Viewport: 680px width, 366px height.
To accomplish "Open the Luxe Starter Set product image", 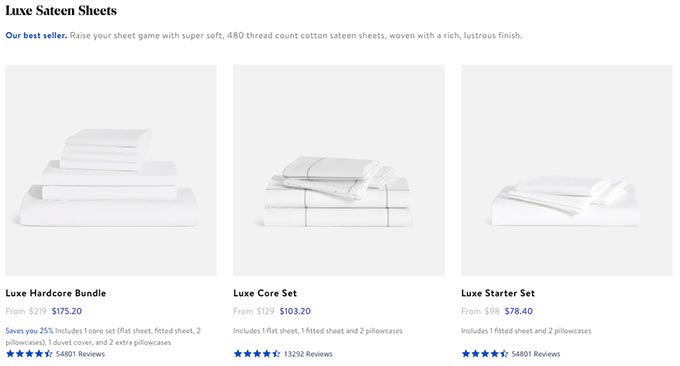I will tap(567, 170).
